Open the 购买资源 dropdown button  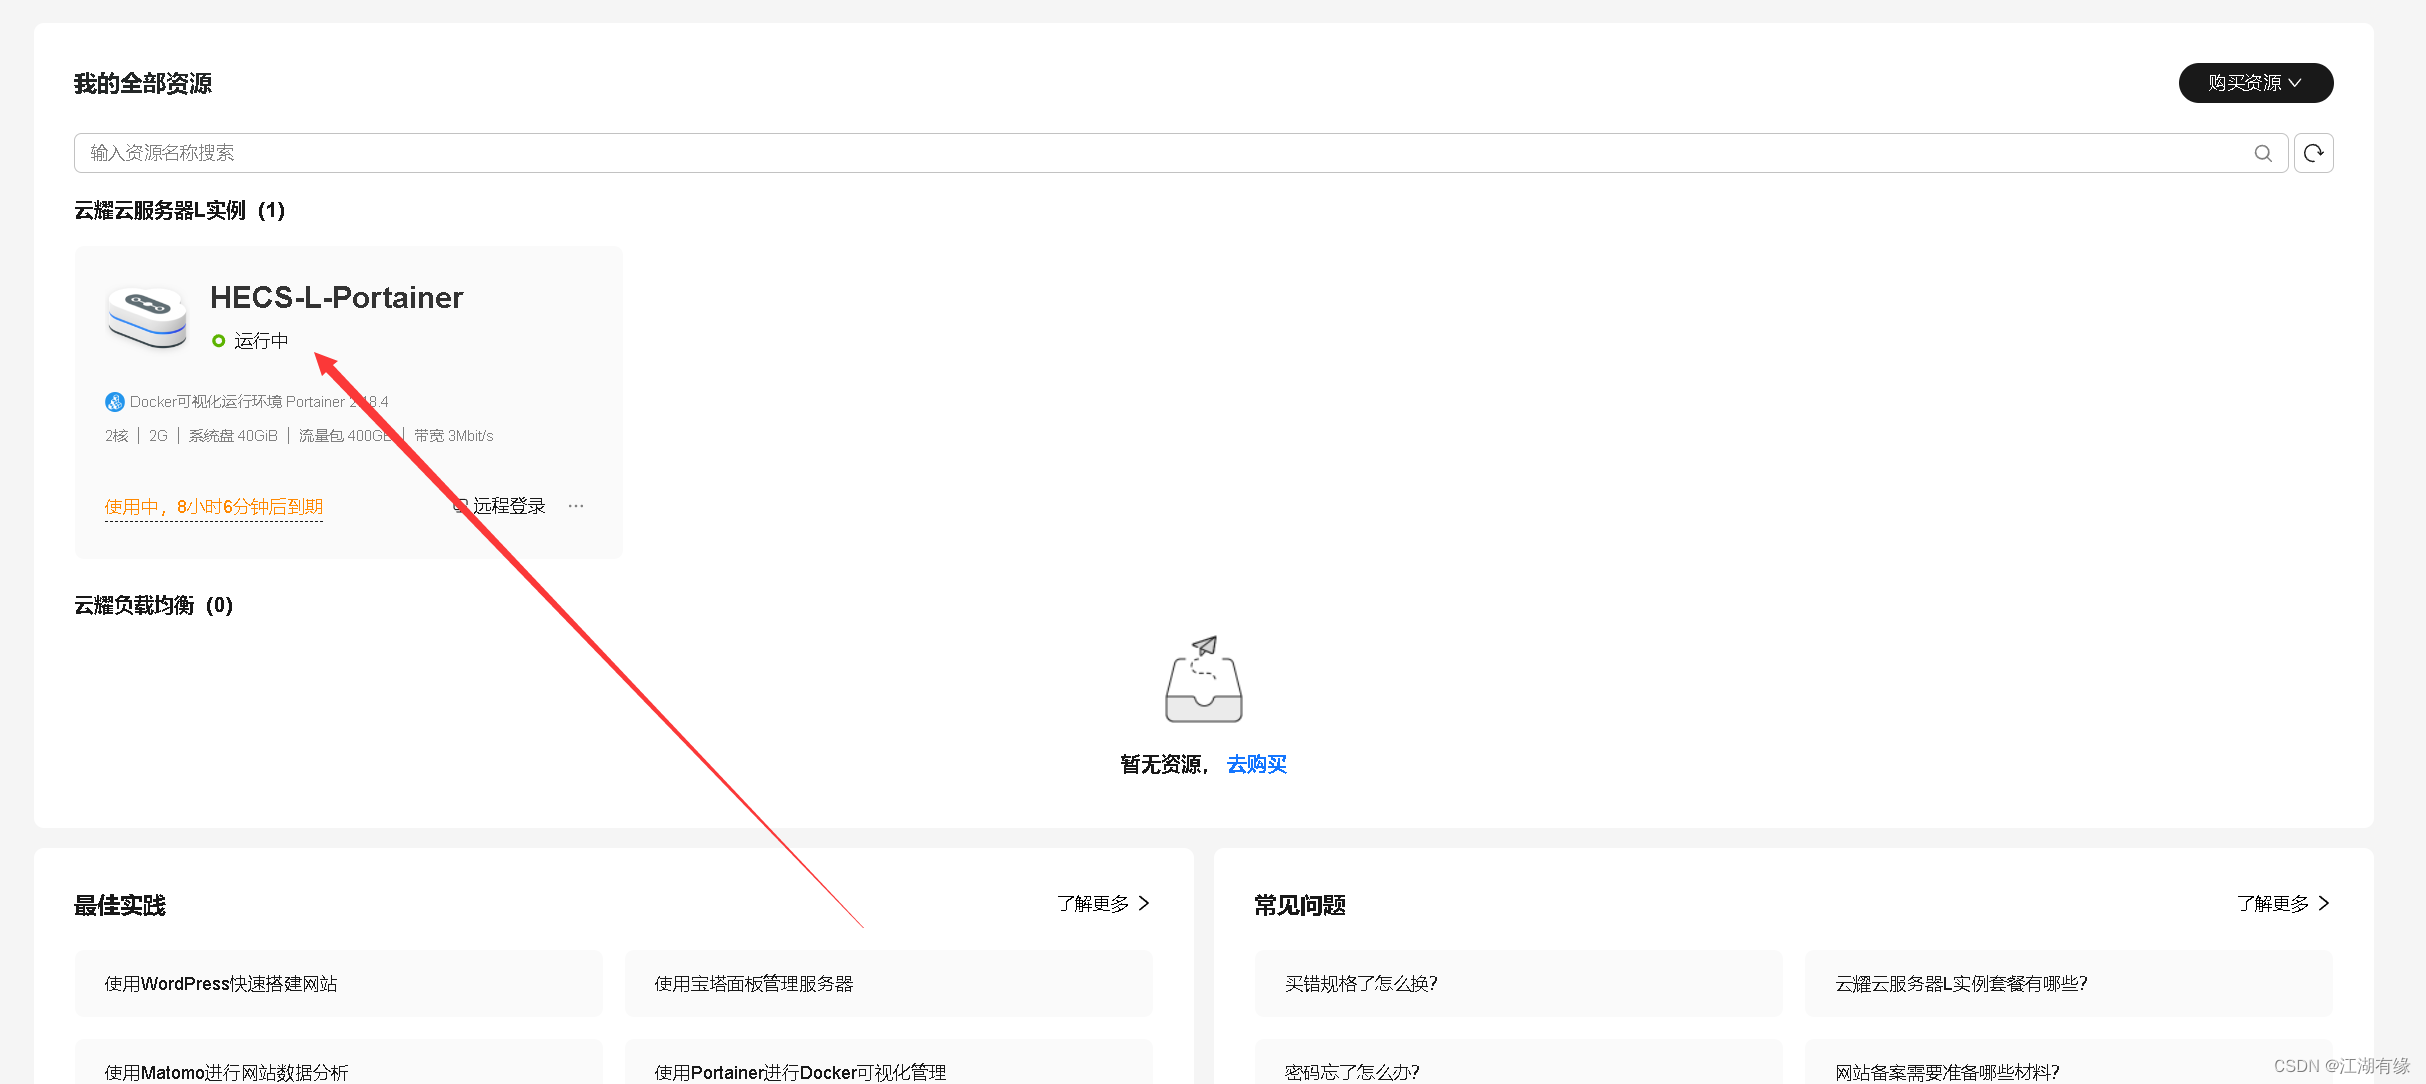pos(2255,83)
